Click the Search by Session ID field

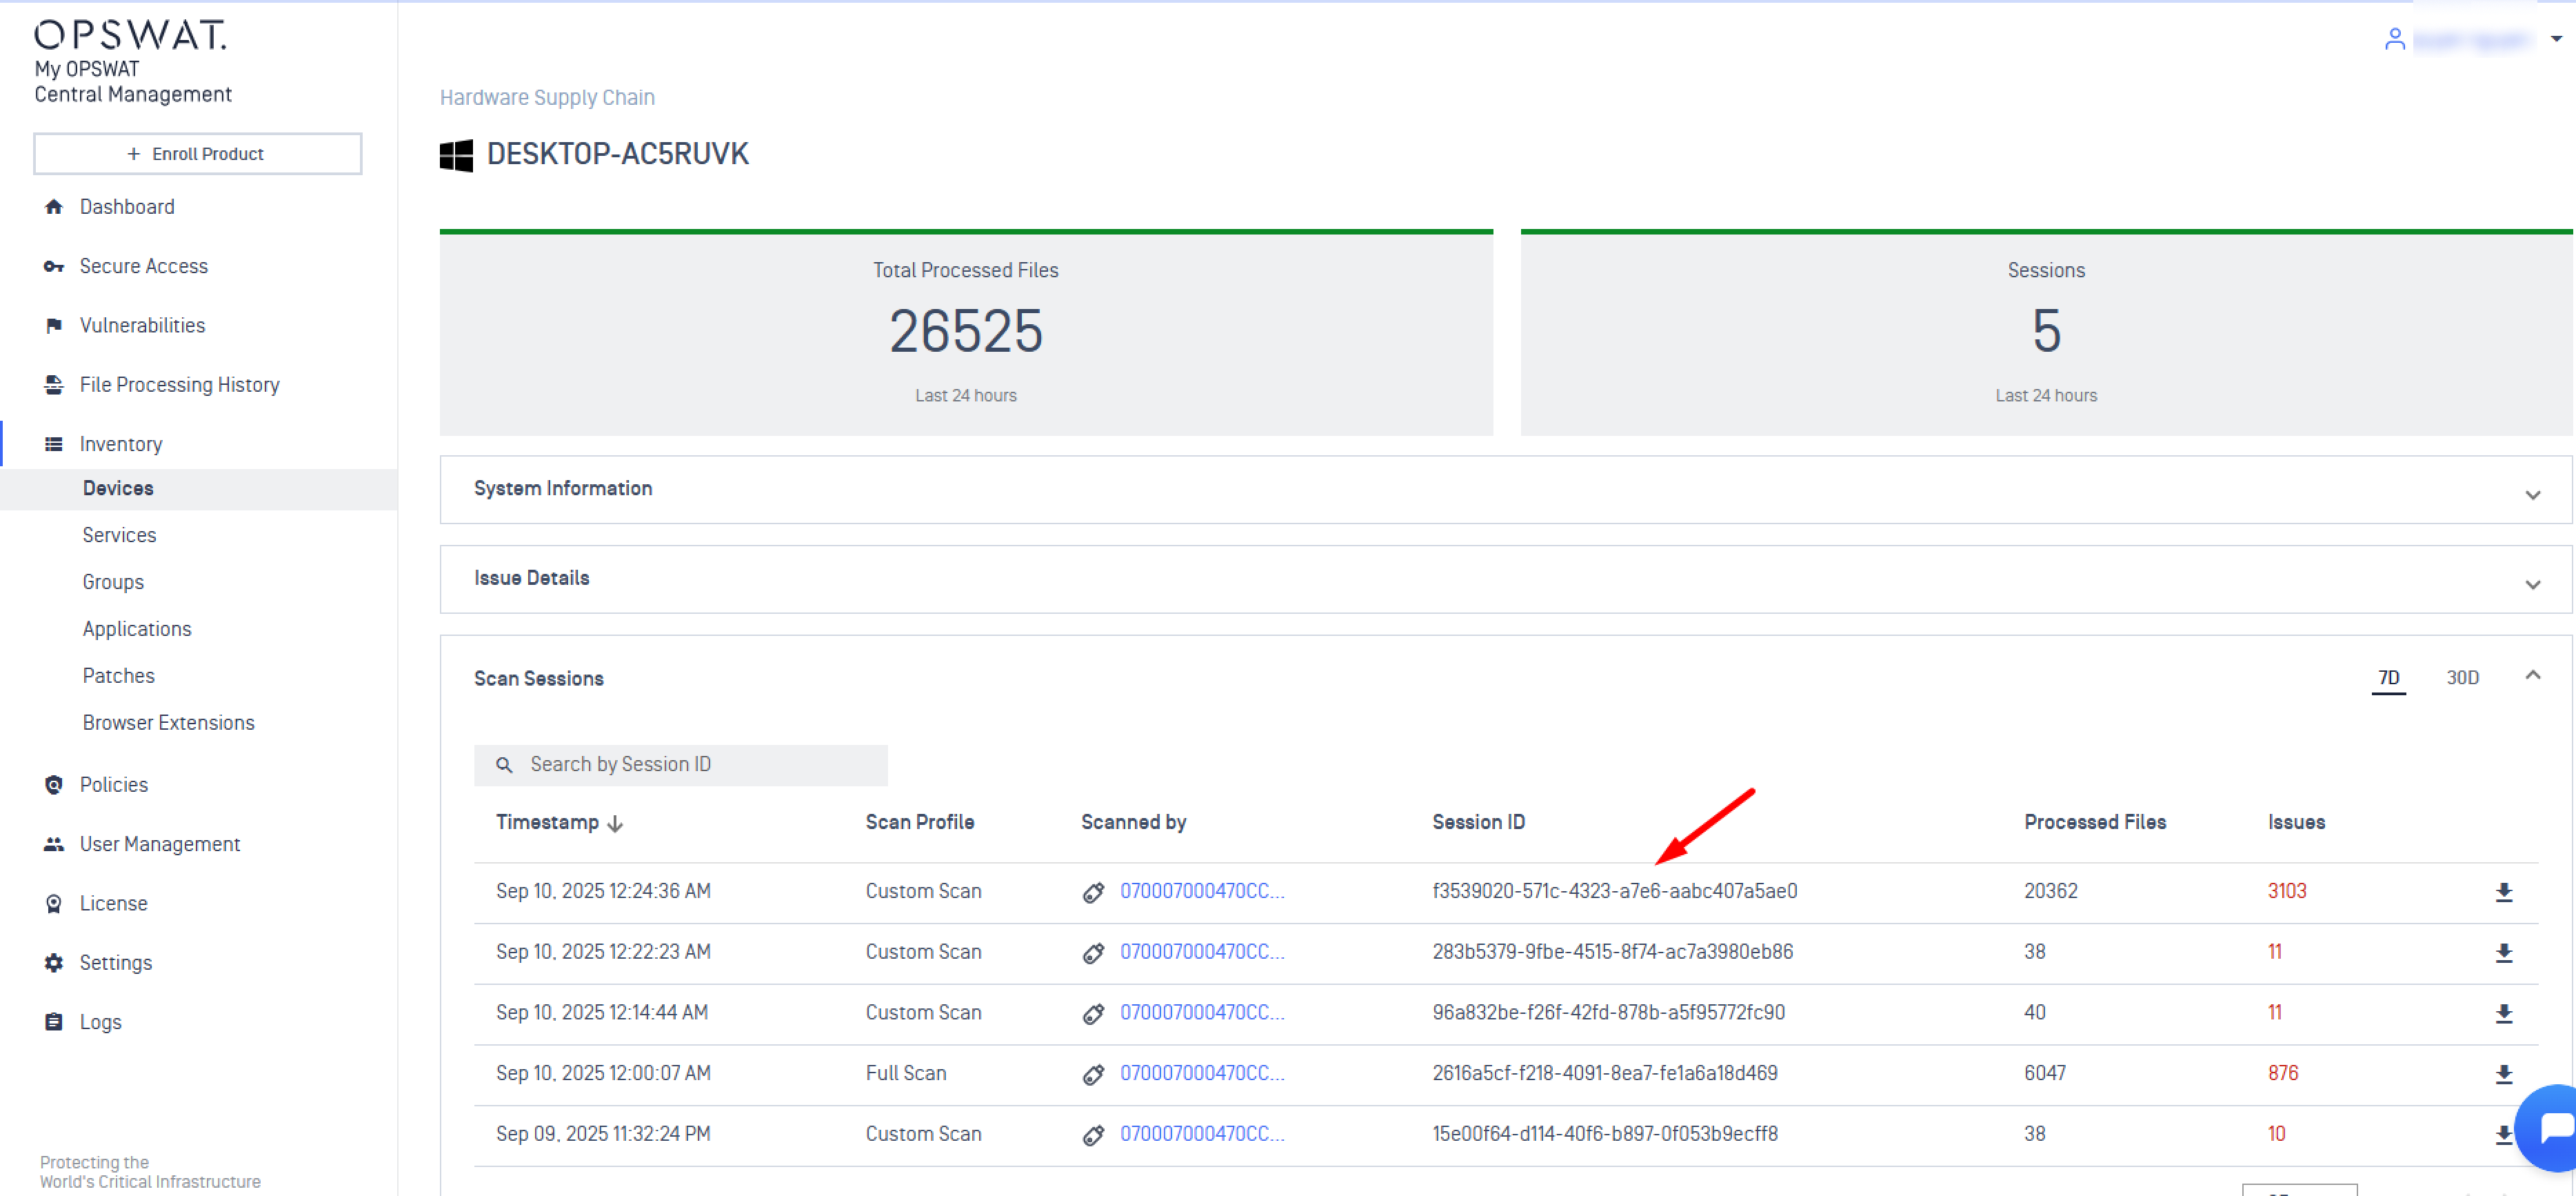[680, 765]
